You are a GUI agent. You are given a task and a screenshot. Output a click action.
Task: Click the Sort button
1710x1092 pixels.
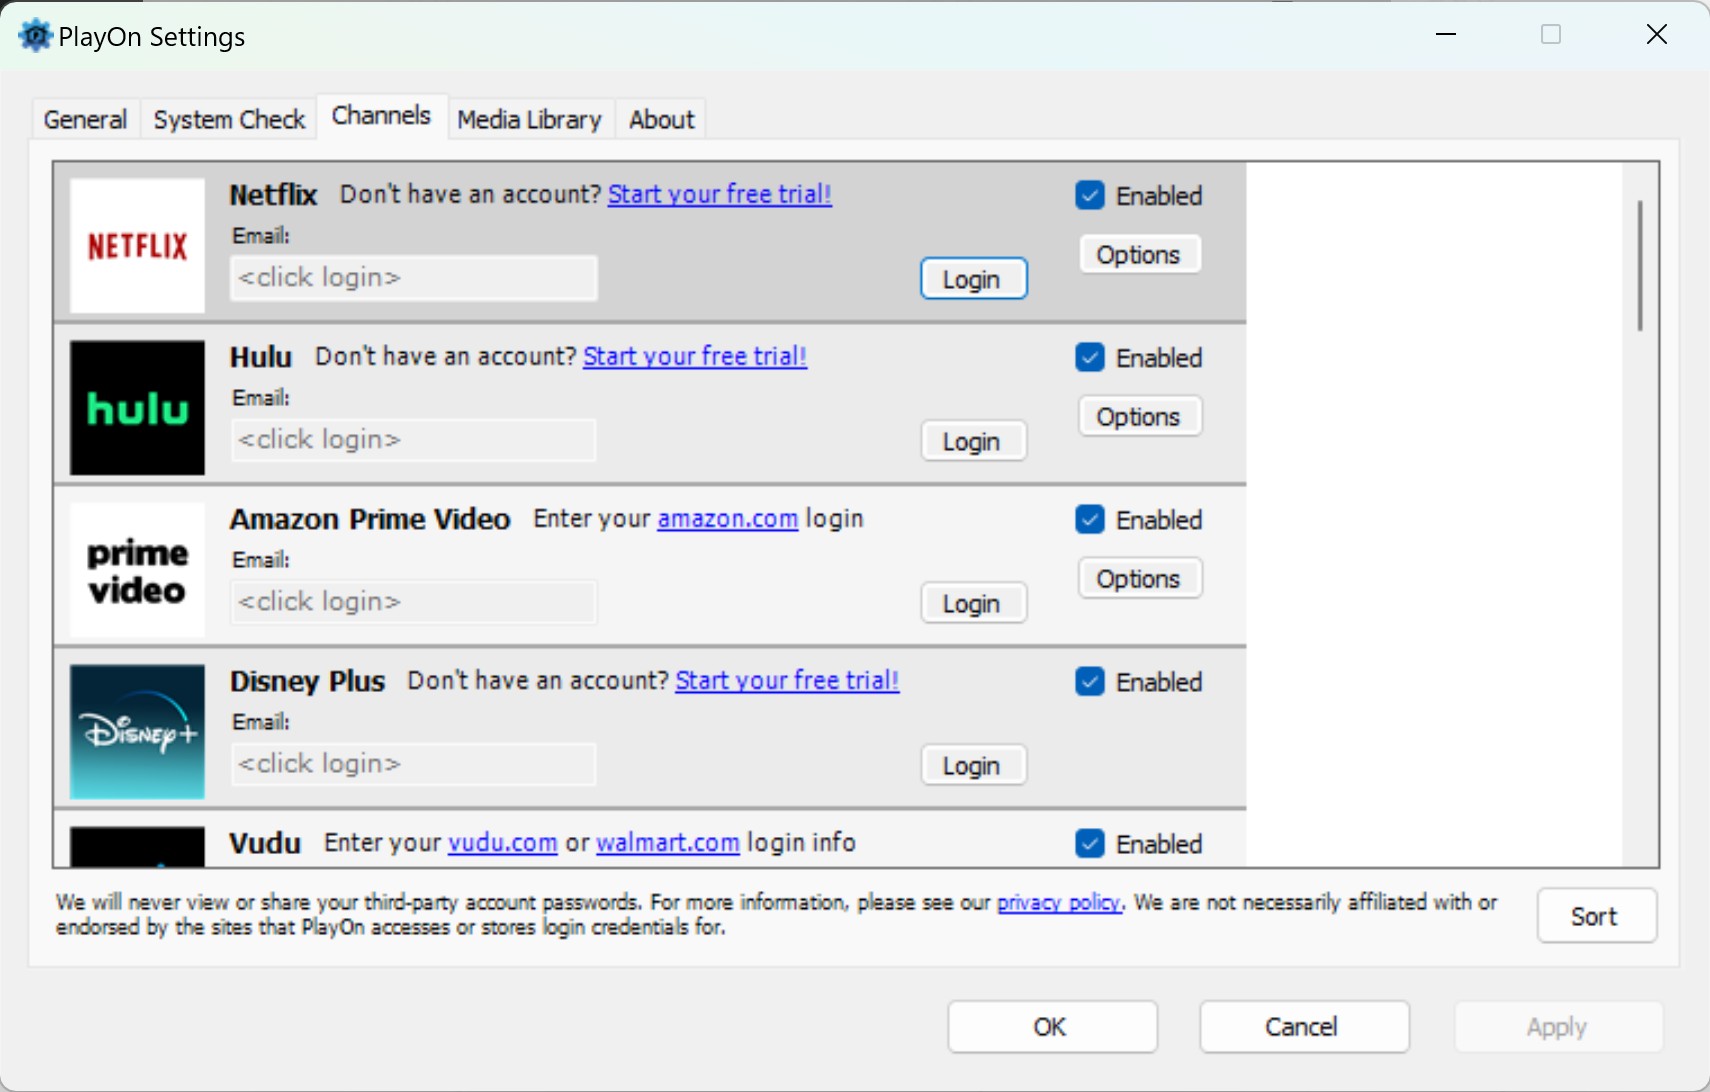(x=1596, y=916)
